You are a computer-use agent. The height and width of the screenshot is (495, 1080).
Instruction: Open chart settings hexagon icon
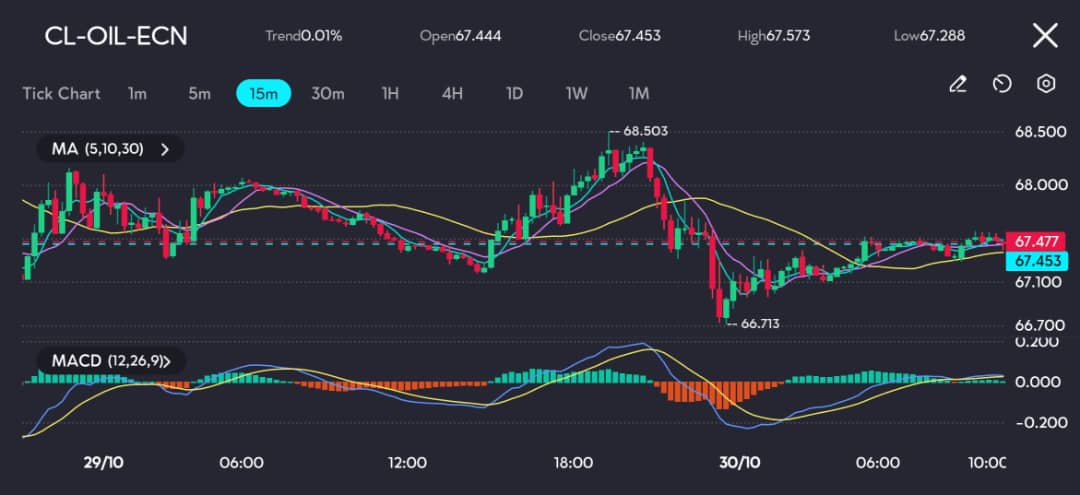pyautogui.click(x=1046, y=84)
